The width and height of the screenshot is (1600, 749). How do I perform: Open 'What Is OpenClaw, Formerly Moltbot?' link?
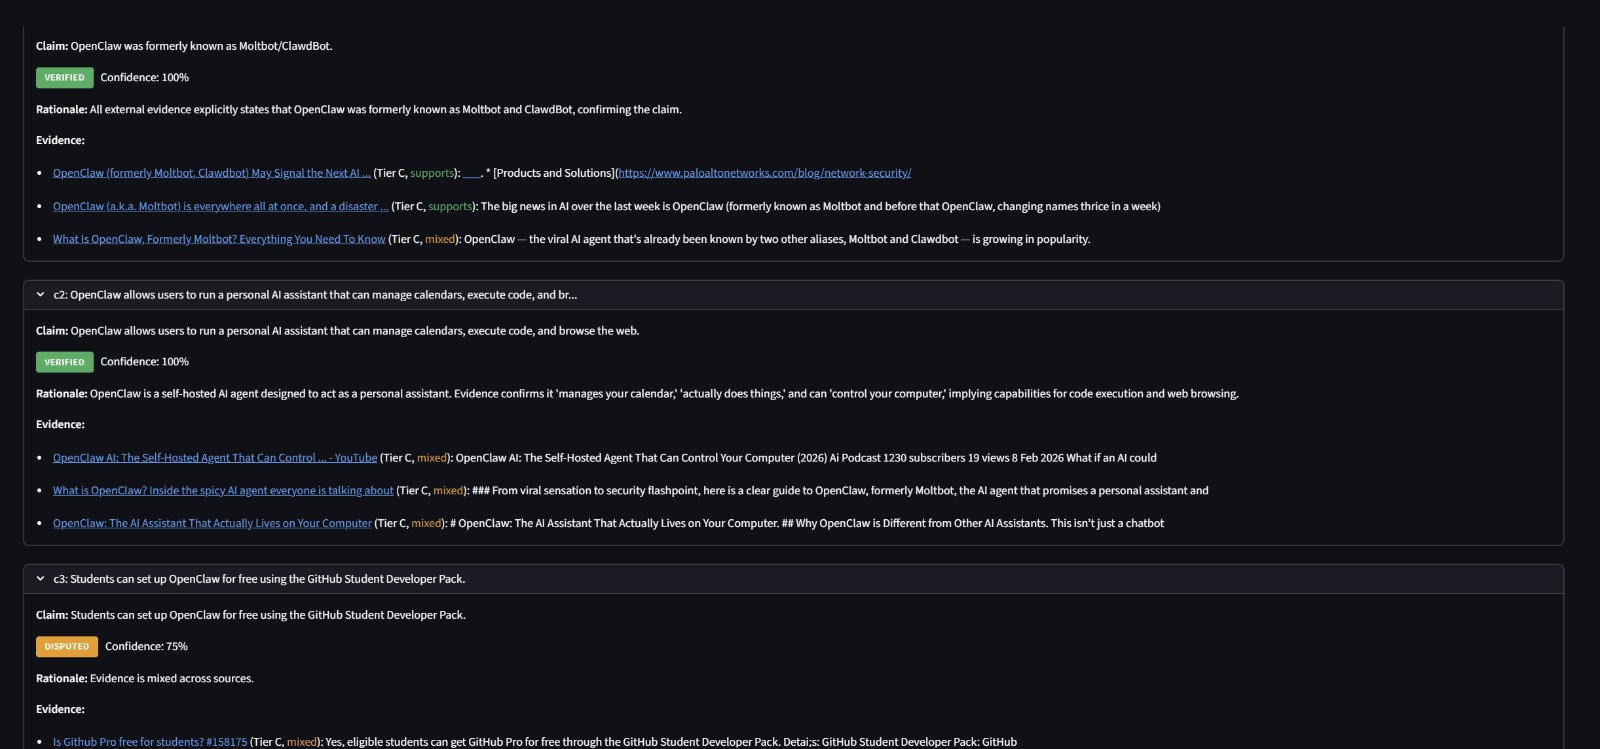click(x=218, y=239)
